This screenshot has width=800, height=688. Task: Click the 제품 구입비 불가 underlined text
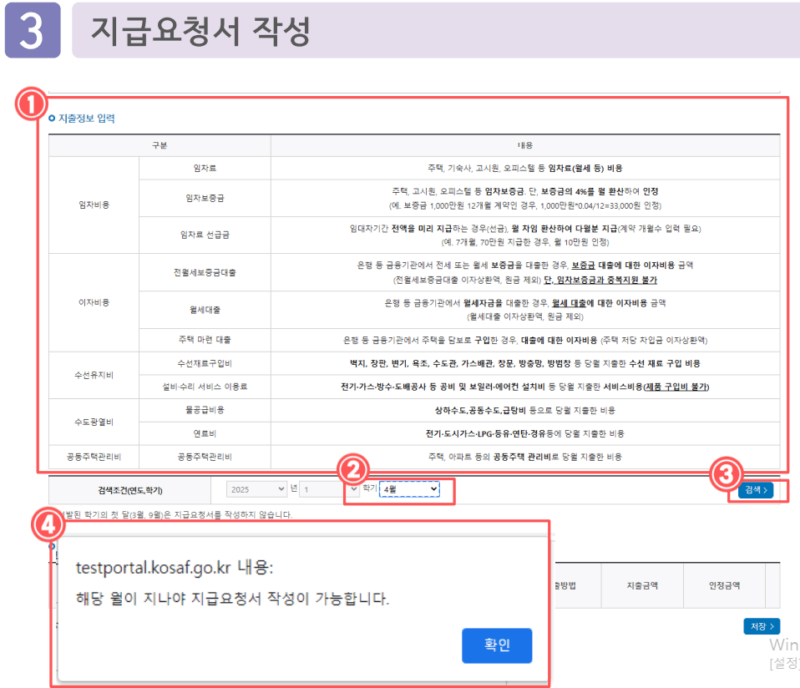[x=677, y=387]
